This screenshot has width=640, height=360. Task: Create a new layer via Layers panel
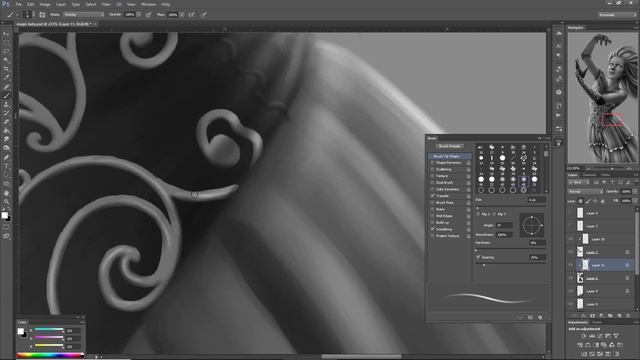619,316
